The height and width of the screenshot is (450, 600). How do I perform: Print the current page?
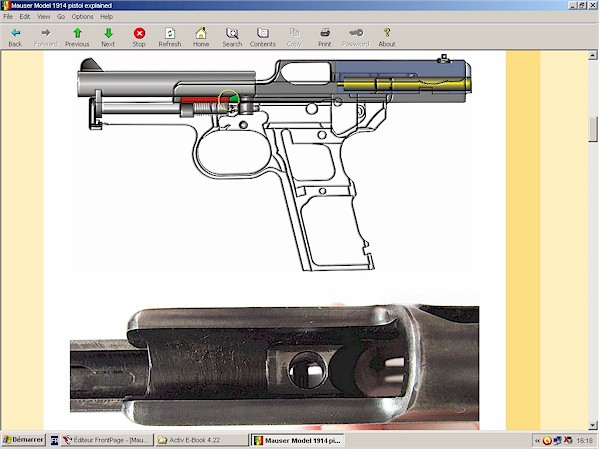pos(325,38)
